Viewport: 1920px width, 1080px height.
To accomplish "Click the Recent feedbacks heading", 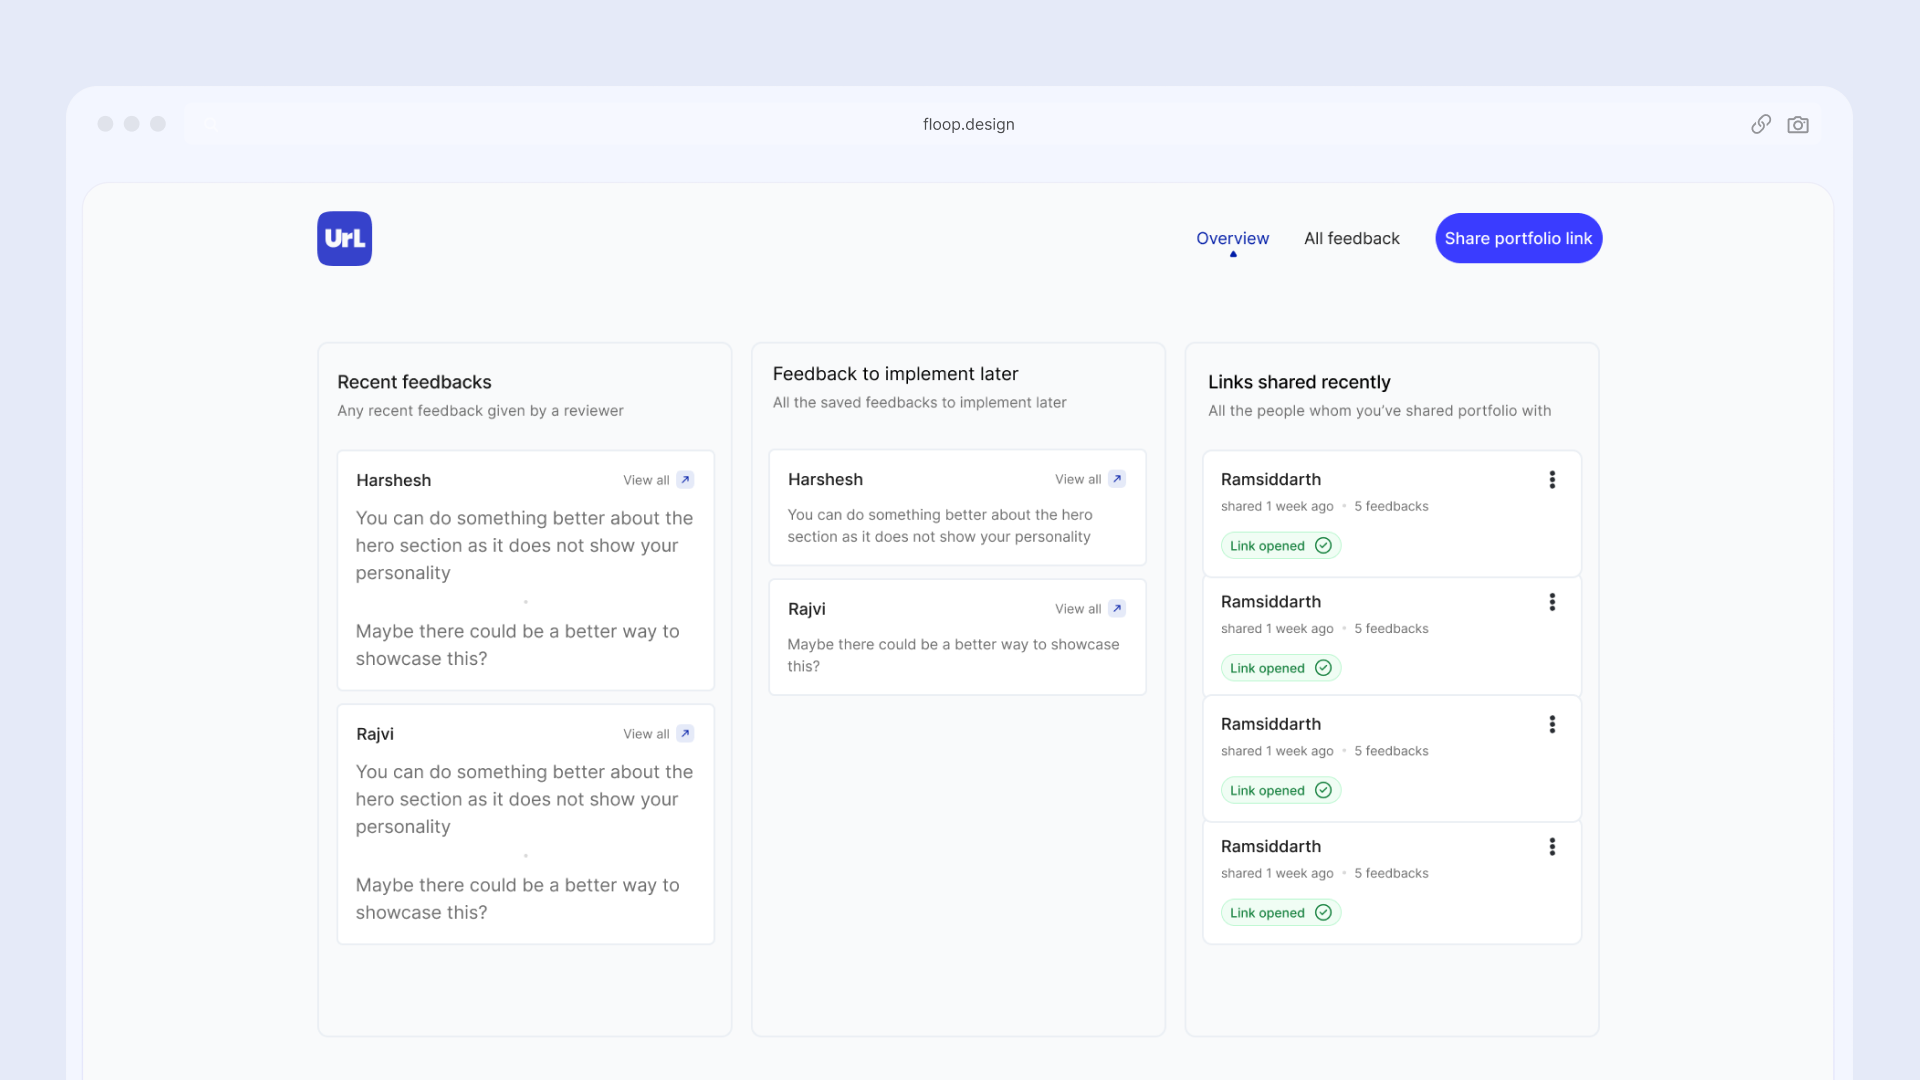I will (x=414, y=382).
